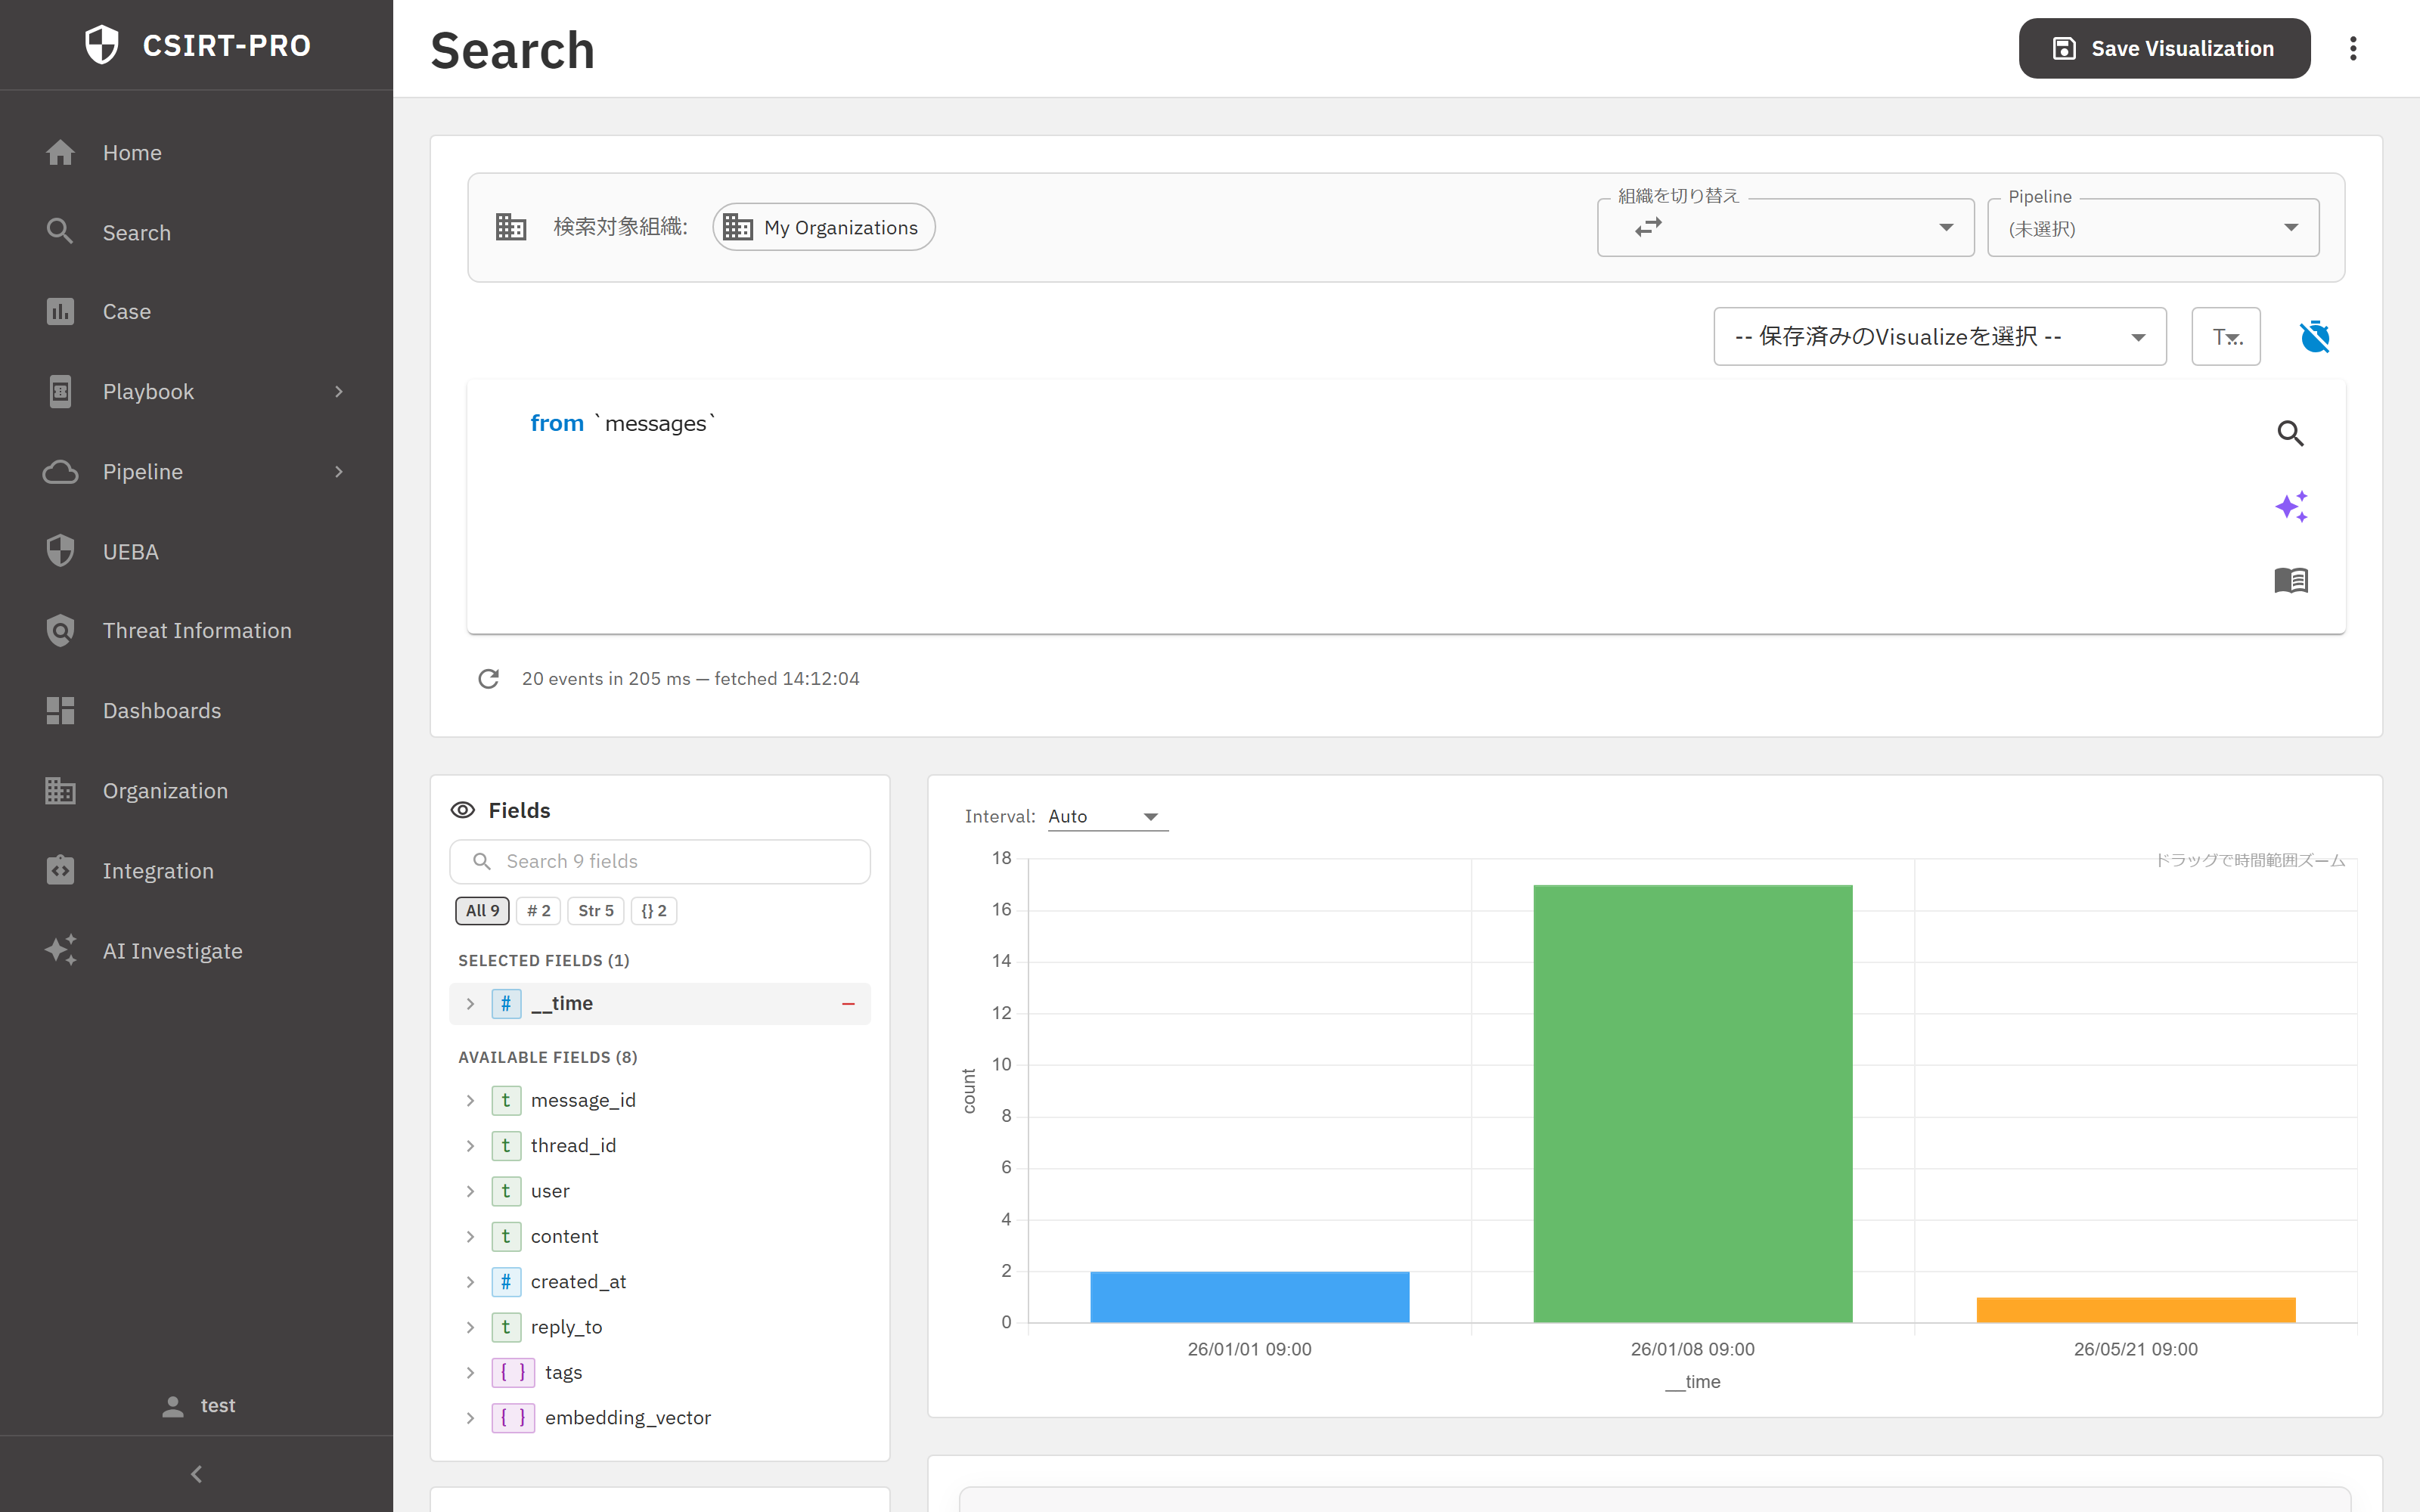2420x1512 pixels.
Task: Filter fields by Str 5 chip
Action: (x=596, y=911)
